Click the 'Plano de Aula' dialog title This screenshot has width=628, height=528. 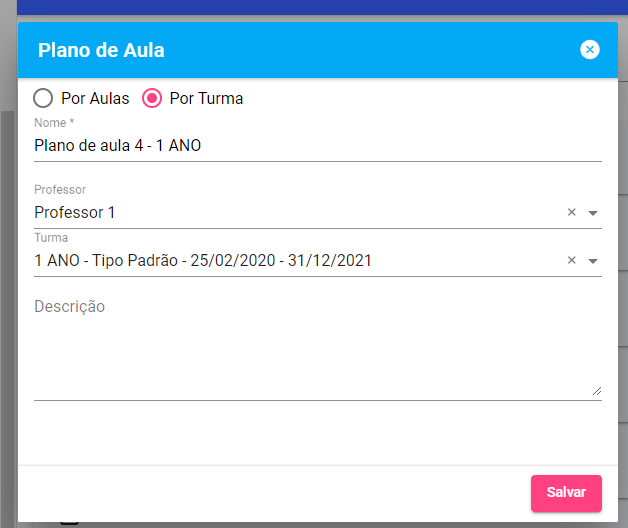point(101,50)
